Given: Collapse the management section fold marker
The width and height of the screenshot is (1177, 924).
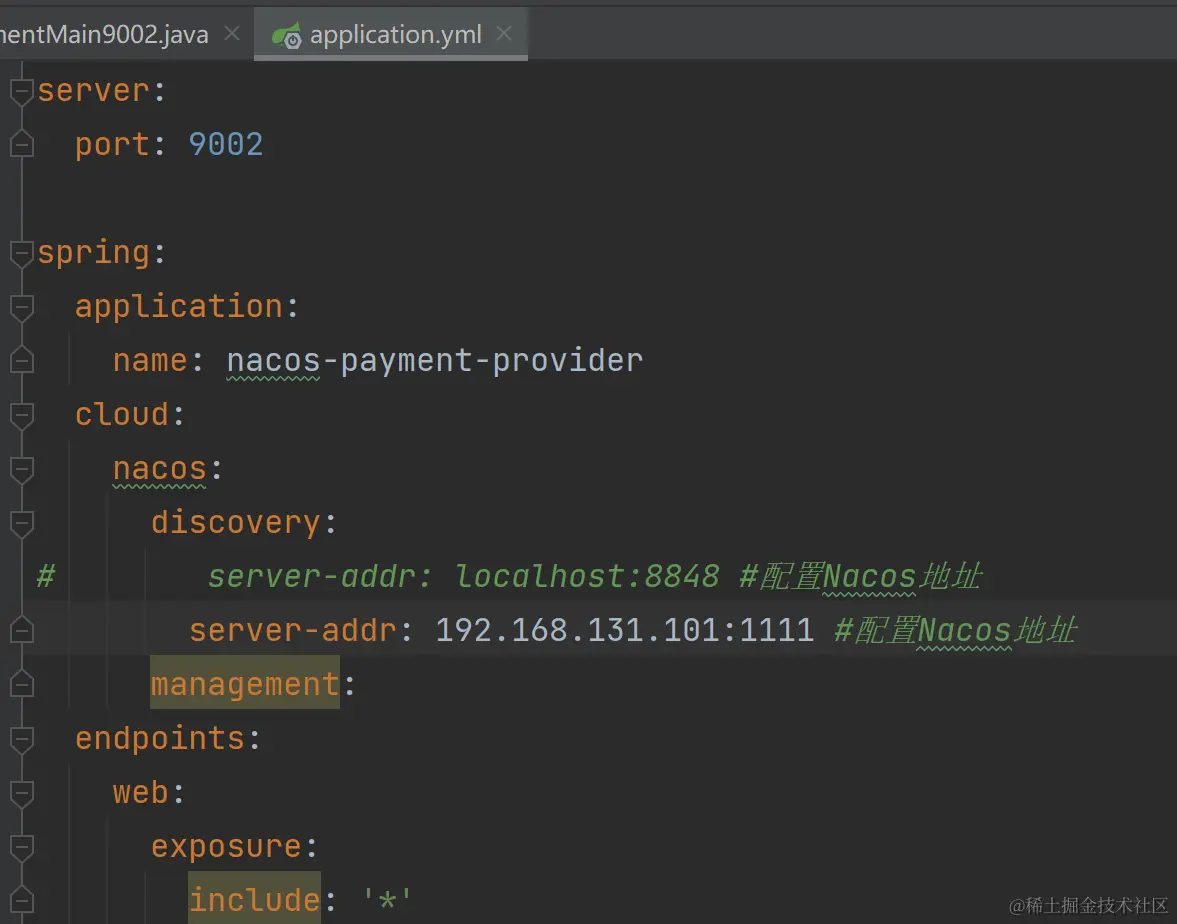Looking at the screenshot, I should [x=22, y=685].
